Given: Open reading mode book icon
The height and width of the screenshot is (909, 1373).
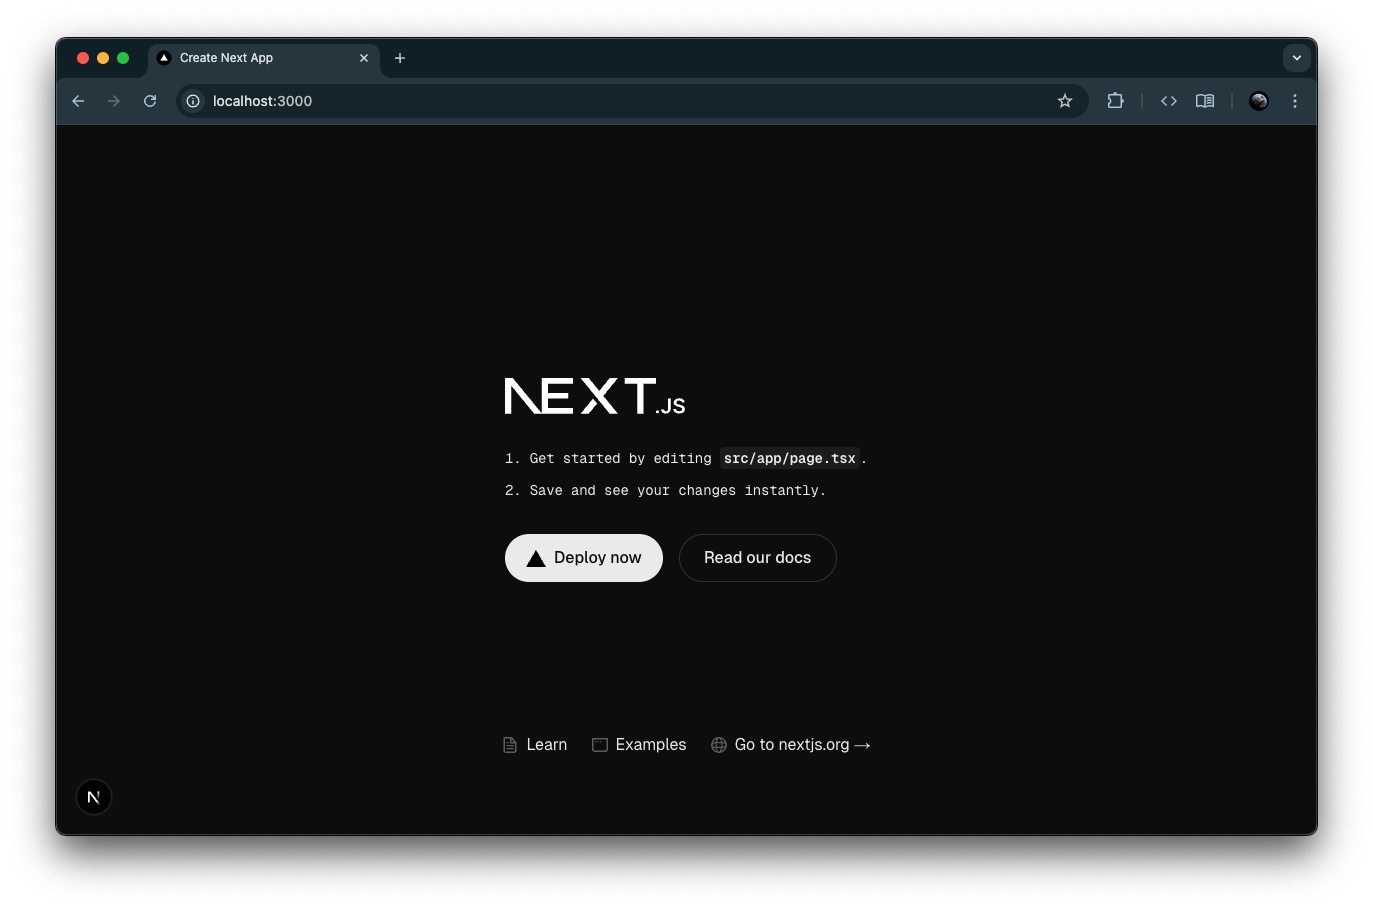Looking at the screenshot, I should tap(1205, 101).
